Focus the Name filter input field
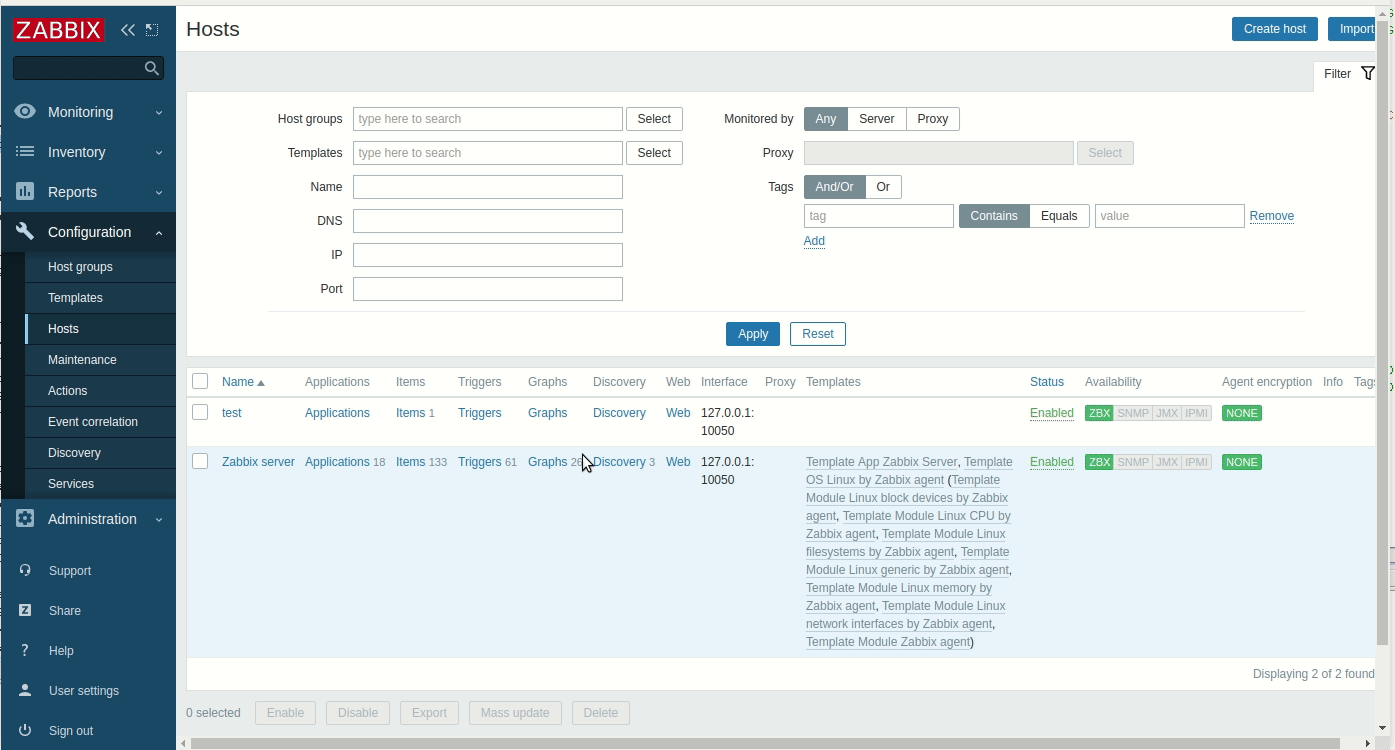Viewport: 1395px width, 750px height. pos(488,187)
